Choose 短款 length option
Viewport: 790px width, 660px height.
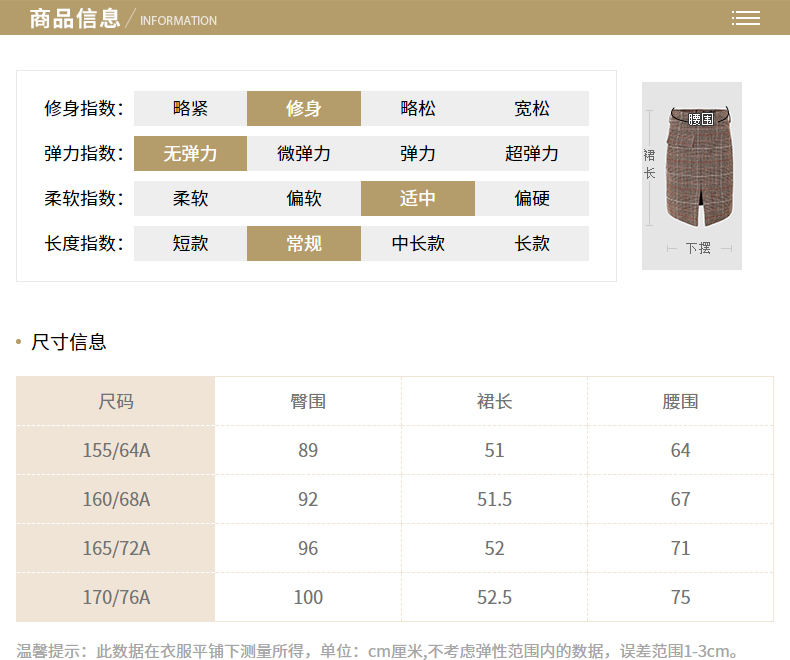click(x=190, y=244)
